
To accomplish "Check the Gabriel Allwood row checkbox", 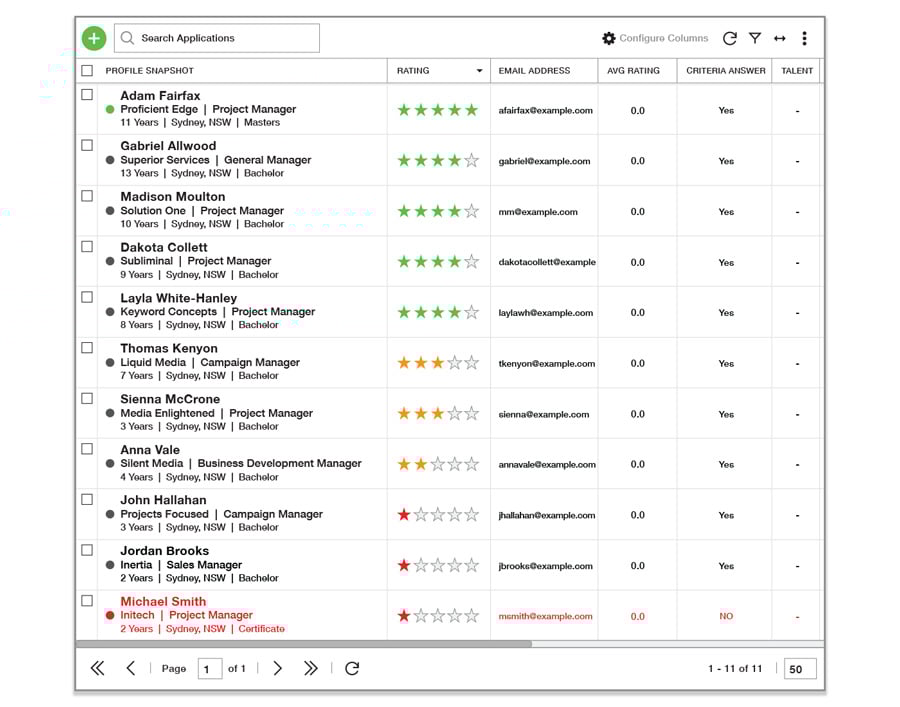I will tap(87, 145).
